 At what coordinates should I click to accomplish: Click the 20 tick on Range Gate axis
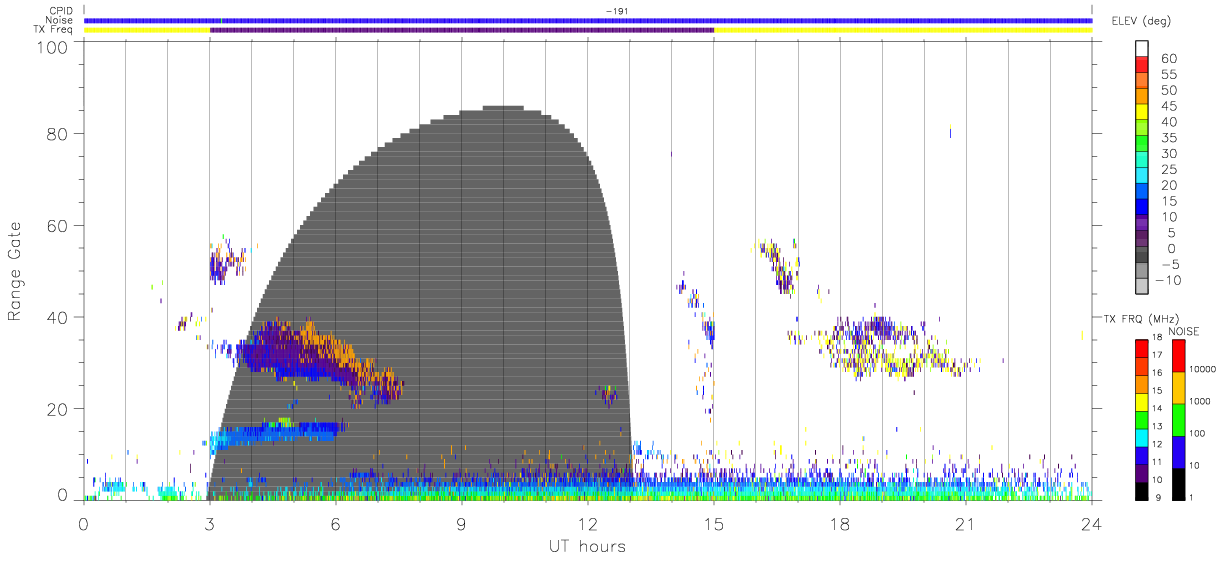click(x=57, y=409)
